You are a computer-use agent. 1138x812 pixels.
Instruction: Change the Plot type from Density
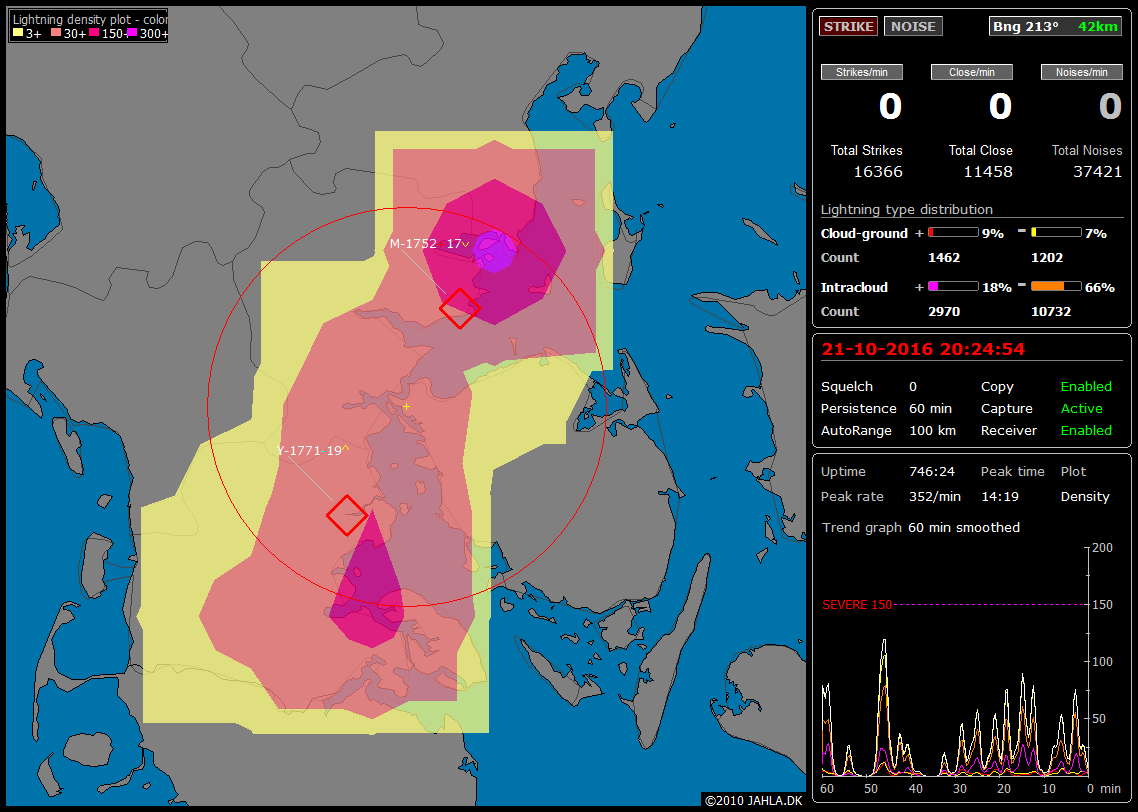click(1085, 496)
